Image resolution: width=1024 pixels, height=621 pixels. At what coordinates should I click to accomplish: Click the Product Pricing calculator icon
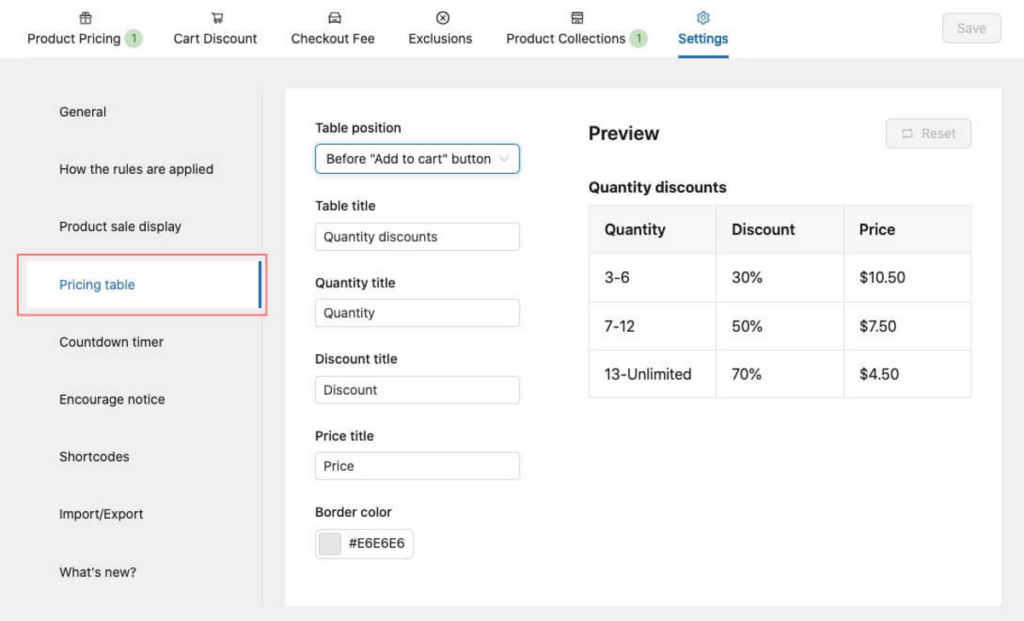(85, 17)
